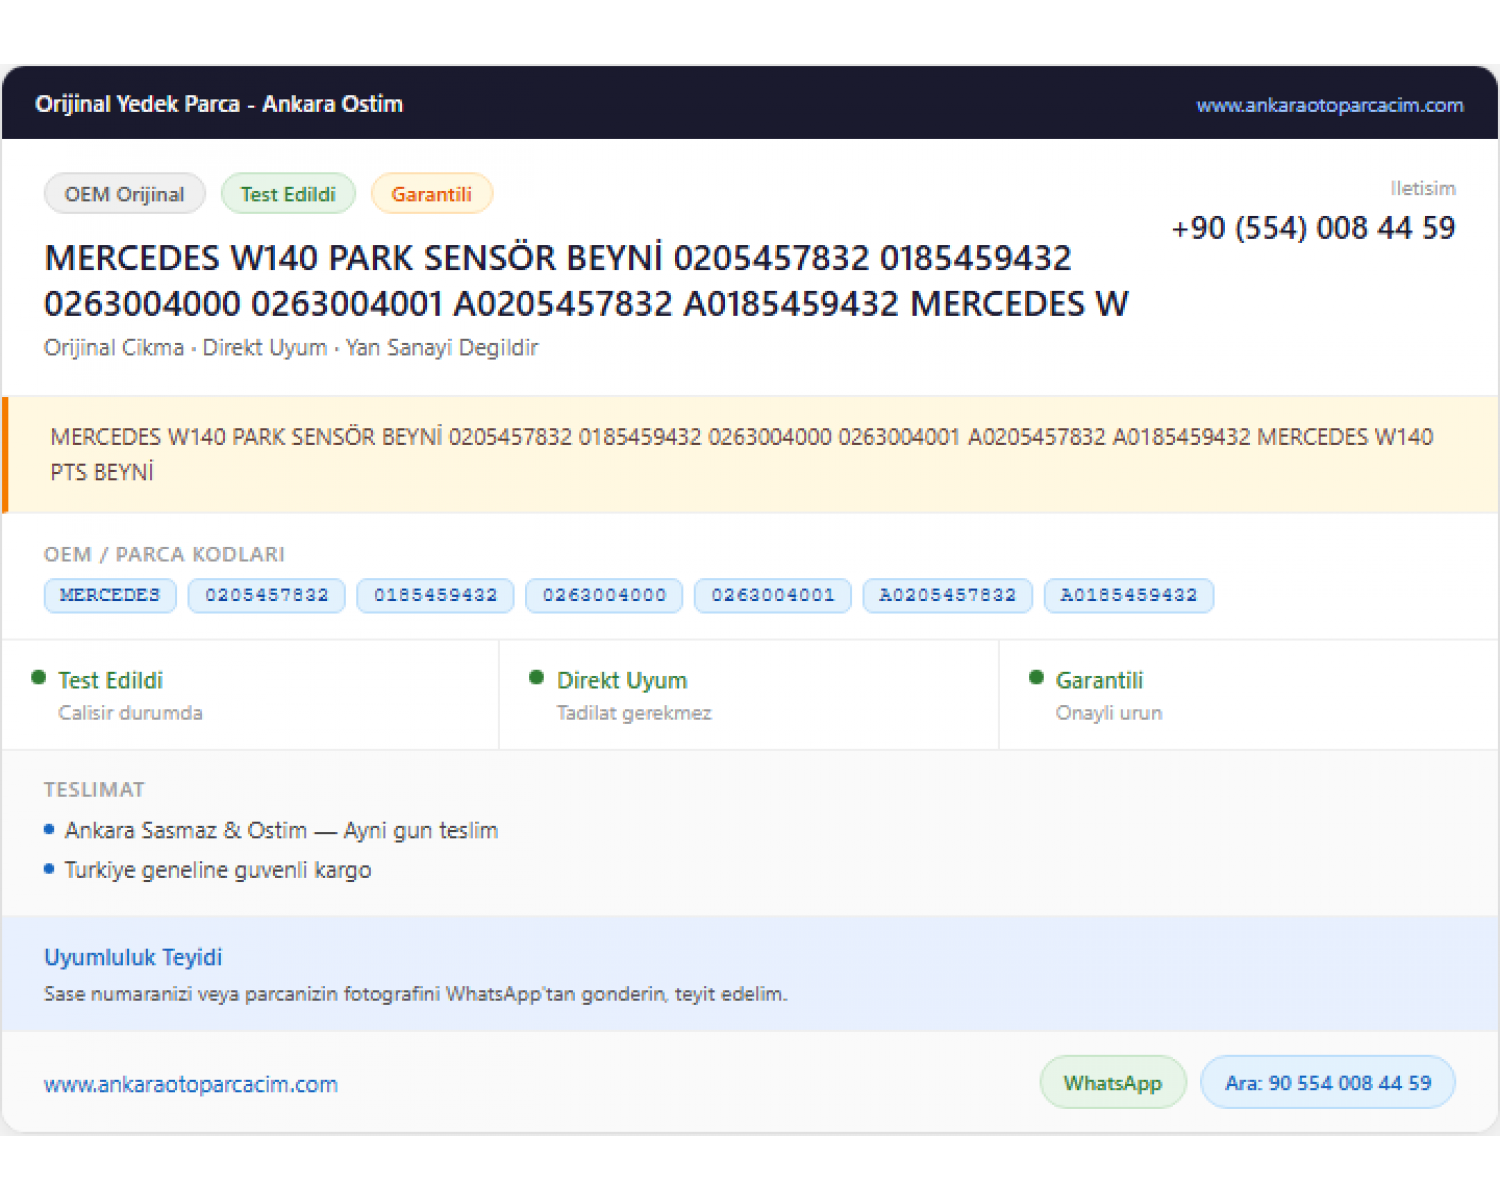Call via 'Ara: 90 554 008 44 59' button
Screen dimensions: 1500x1200
click(x=1328, y=1082)
